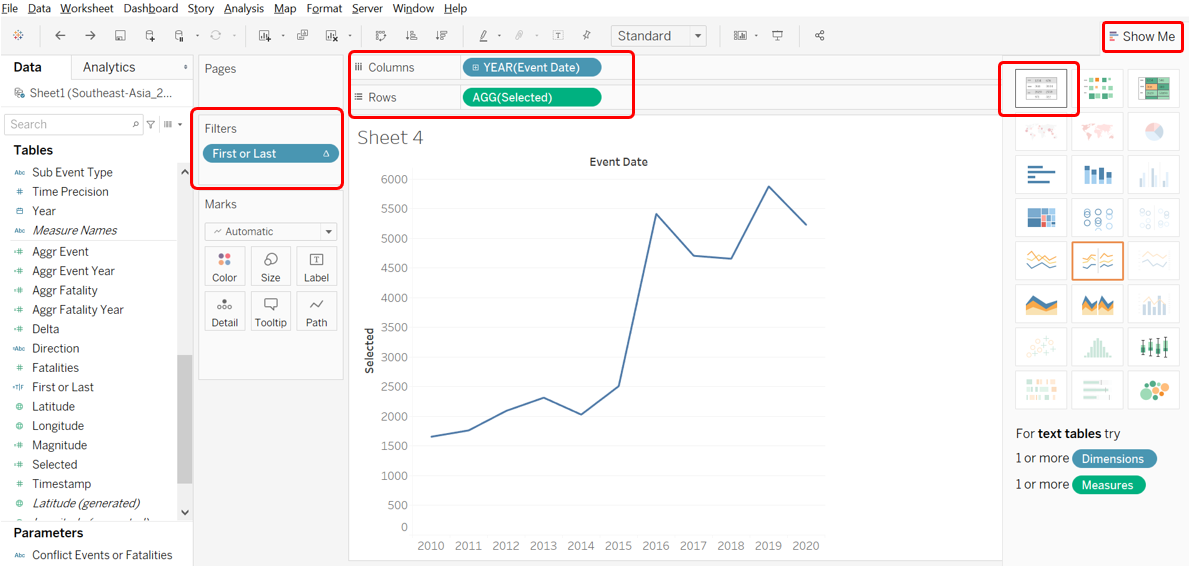Click the AGG(Selected) pill on Rows

531,98
